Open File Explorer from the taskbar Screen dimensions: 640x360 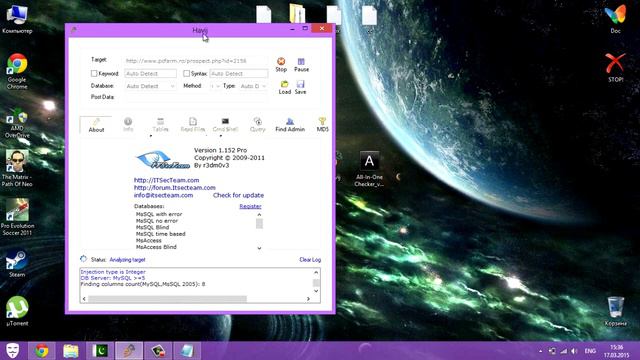(x=71, y=351)
